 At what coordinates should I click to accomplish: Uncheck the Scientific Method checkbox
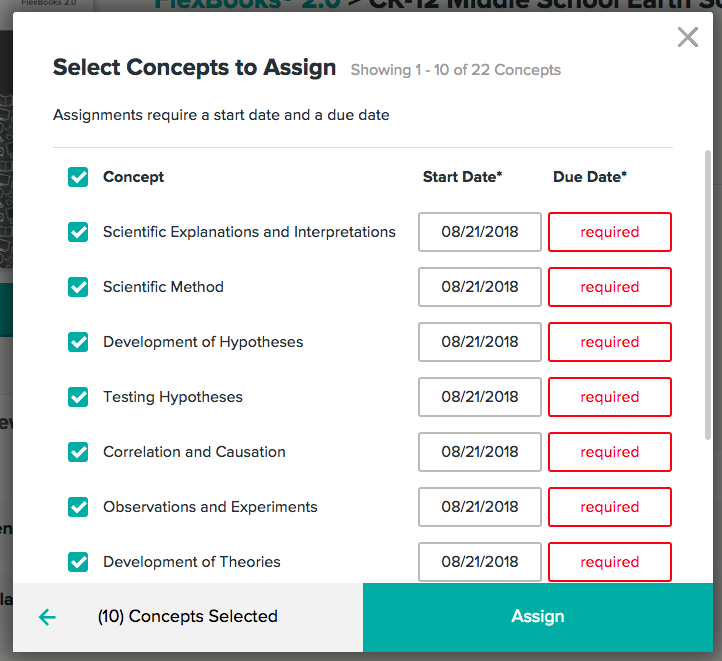click(x=78, y=287)
